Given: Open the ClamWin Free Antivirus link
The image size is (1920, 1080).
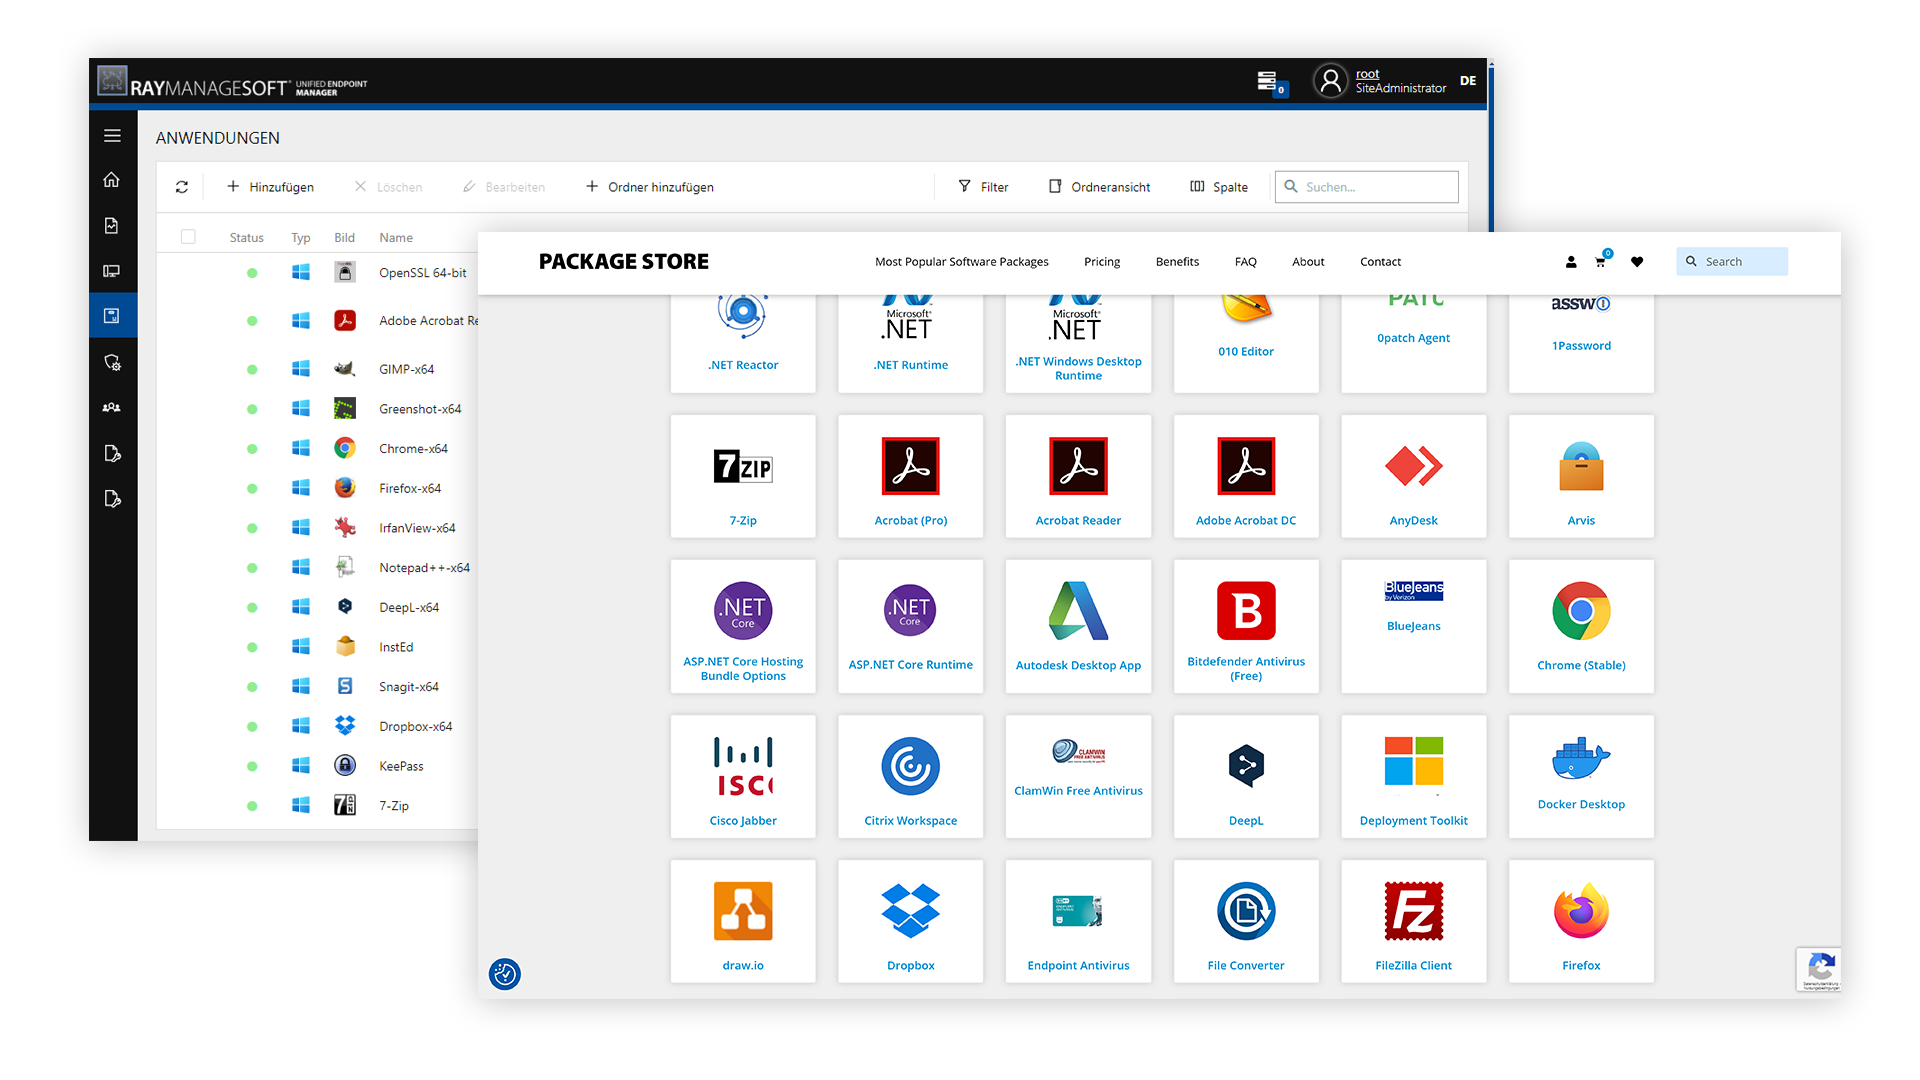Looking at the screenshot, I should click(1078, 790).
